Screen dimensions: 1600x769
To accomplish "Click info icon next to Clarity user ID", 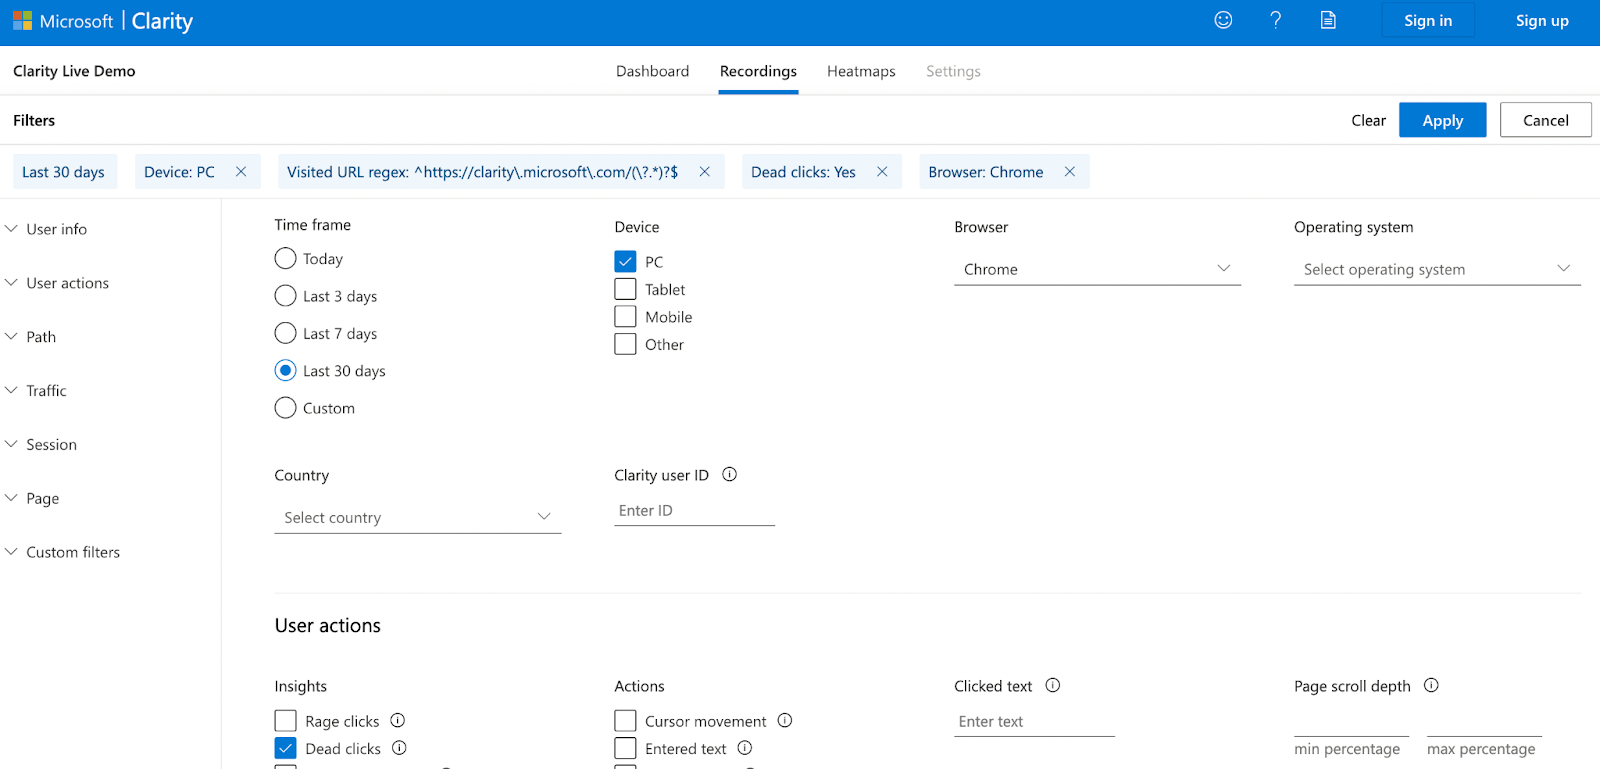I will pos(730,475).
